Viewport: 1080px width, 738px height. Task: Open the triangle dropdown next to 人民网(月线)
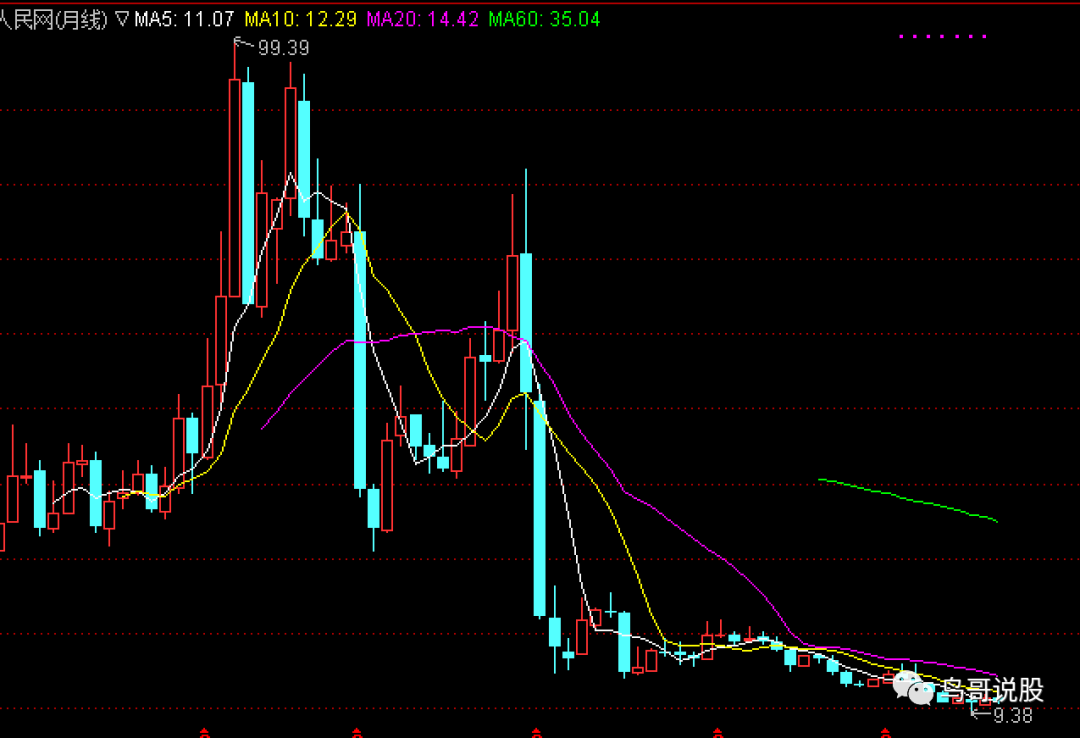[x=122, y=19]
